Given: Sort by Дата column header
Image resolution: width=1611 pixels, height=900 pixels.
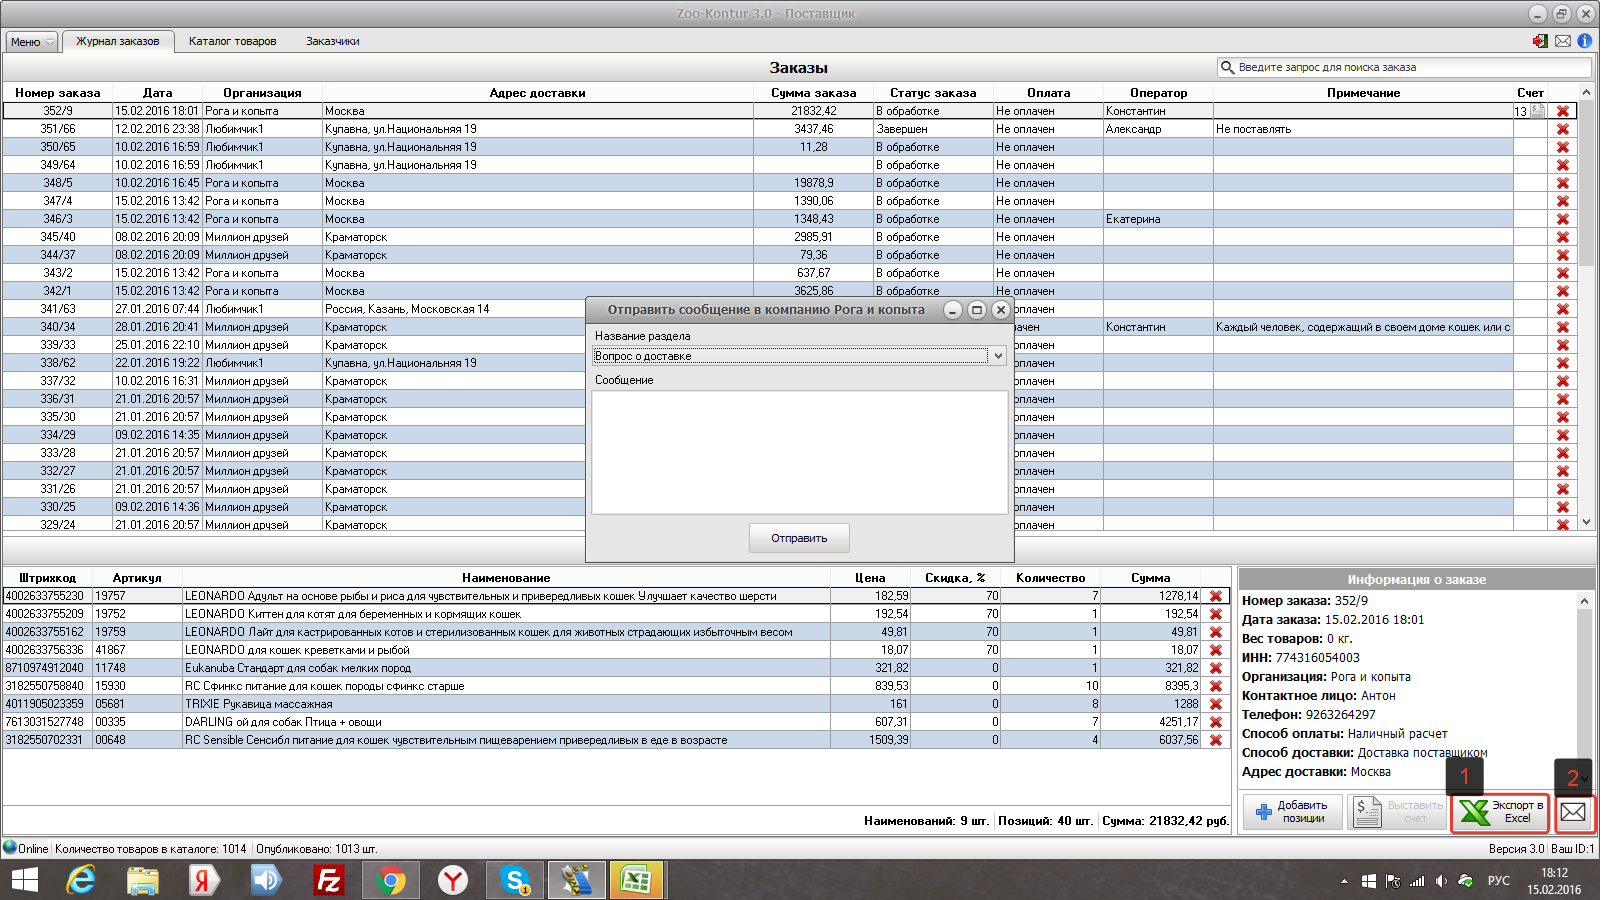Looking at the screenshot, I should (157, 93).
